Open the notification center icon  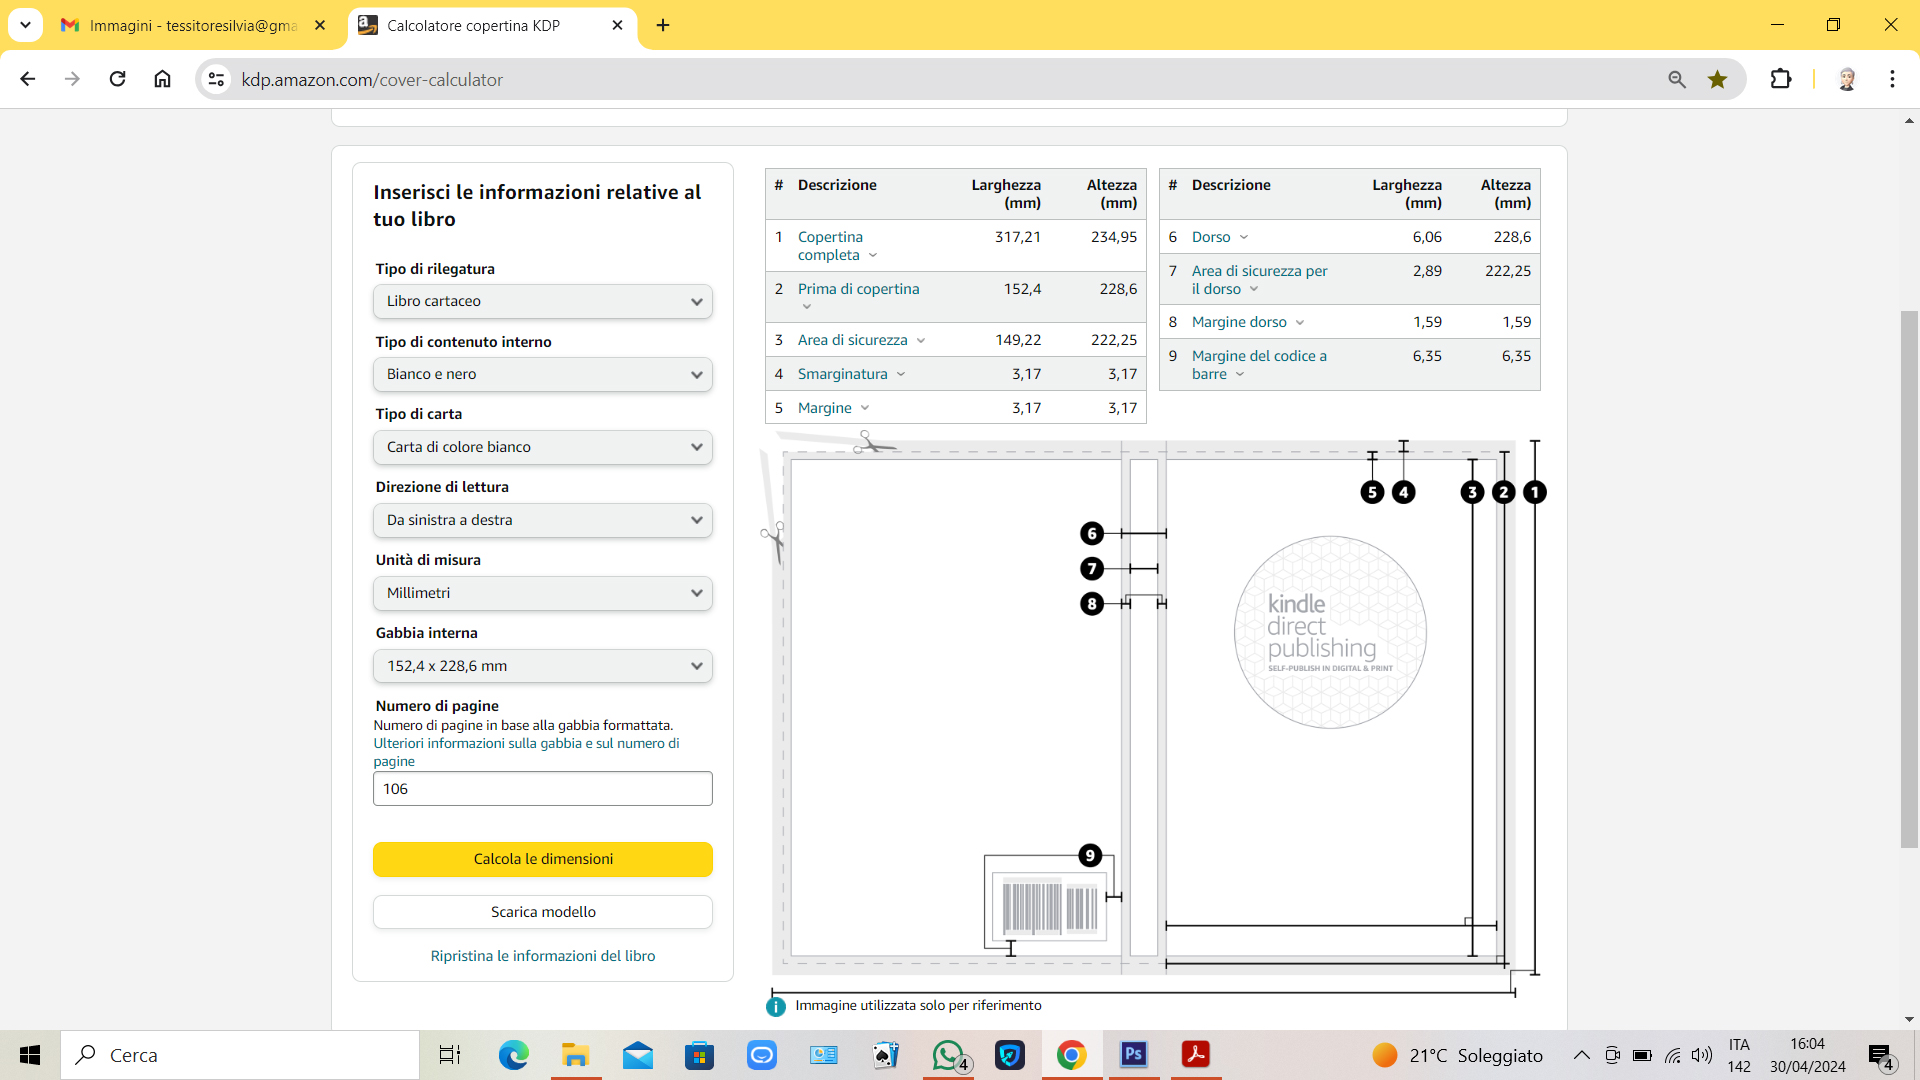pyautogui.click(x=1881, y=1056)
